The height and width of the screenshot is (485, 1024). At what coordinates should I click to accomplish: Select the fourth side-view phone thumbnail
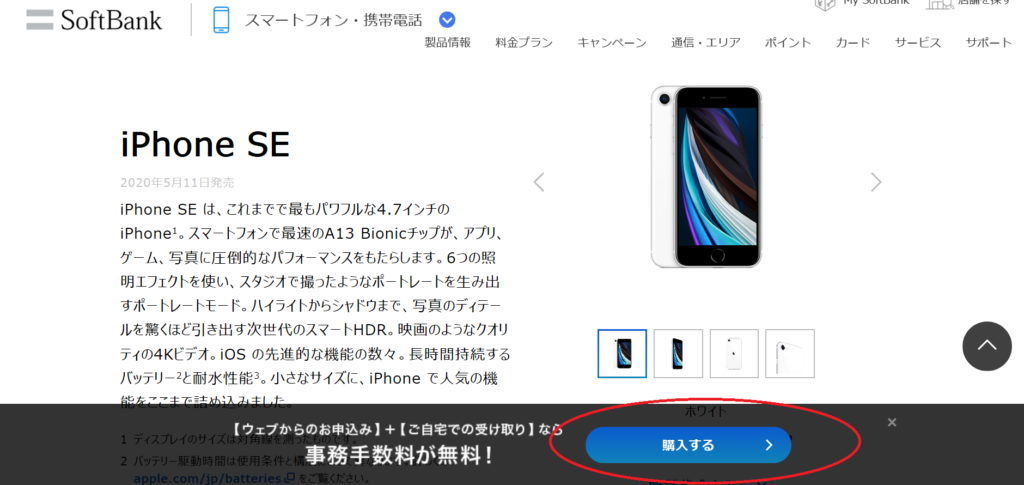(790, 353)
